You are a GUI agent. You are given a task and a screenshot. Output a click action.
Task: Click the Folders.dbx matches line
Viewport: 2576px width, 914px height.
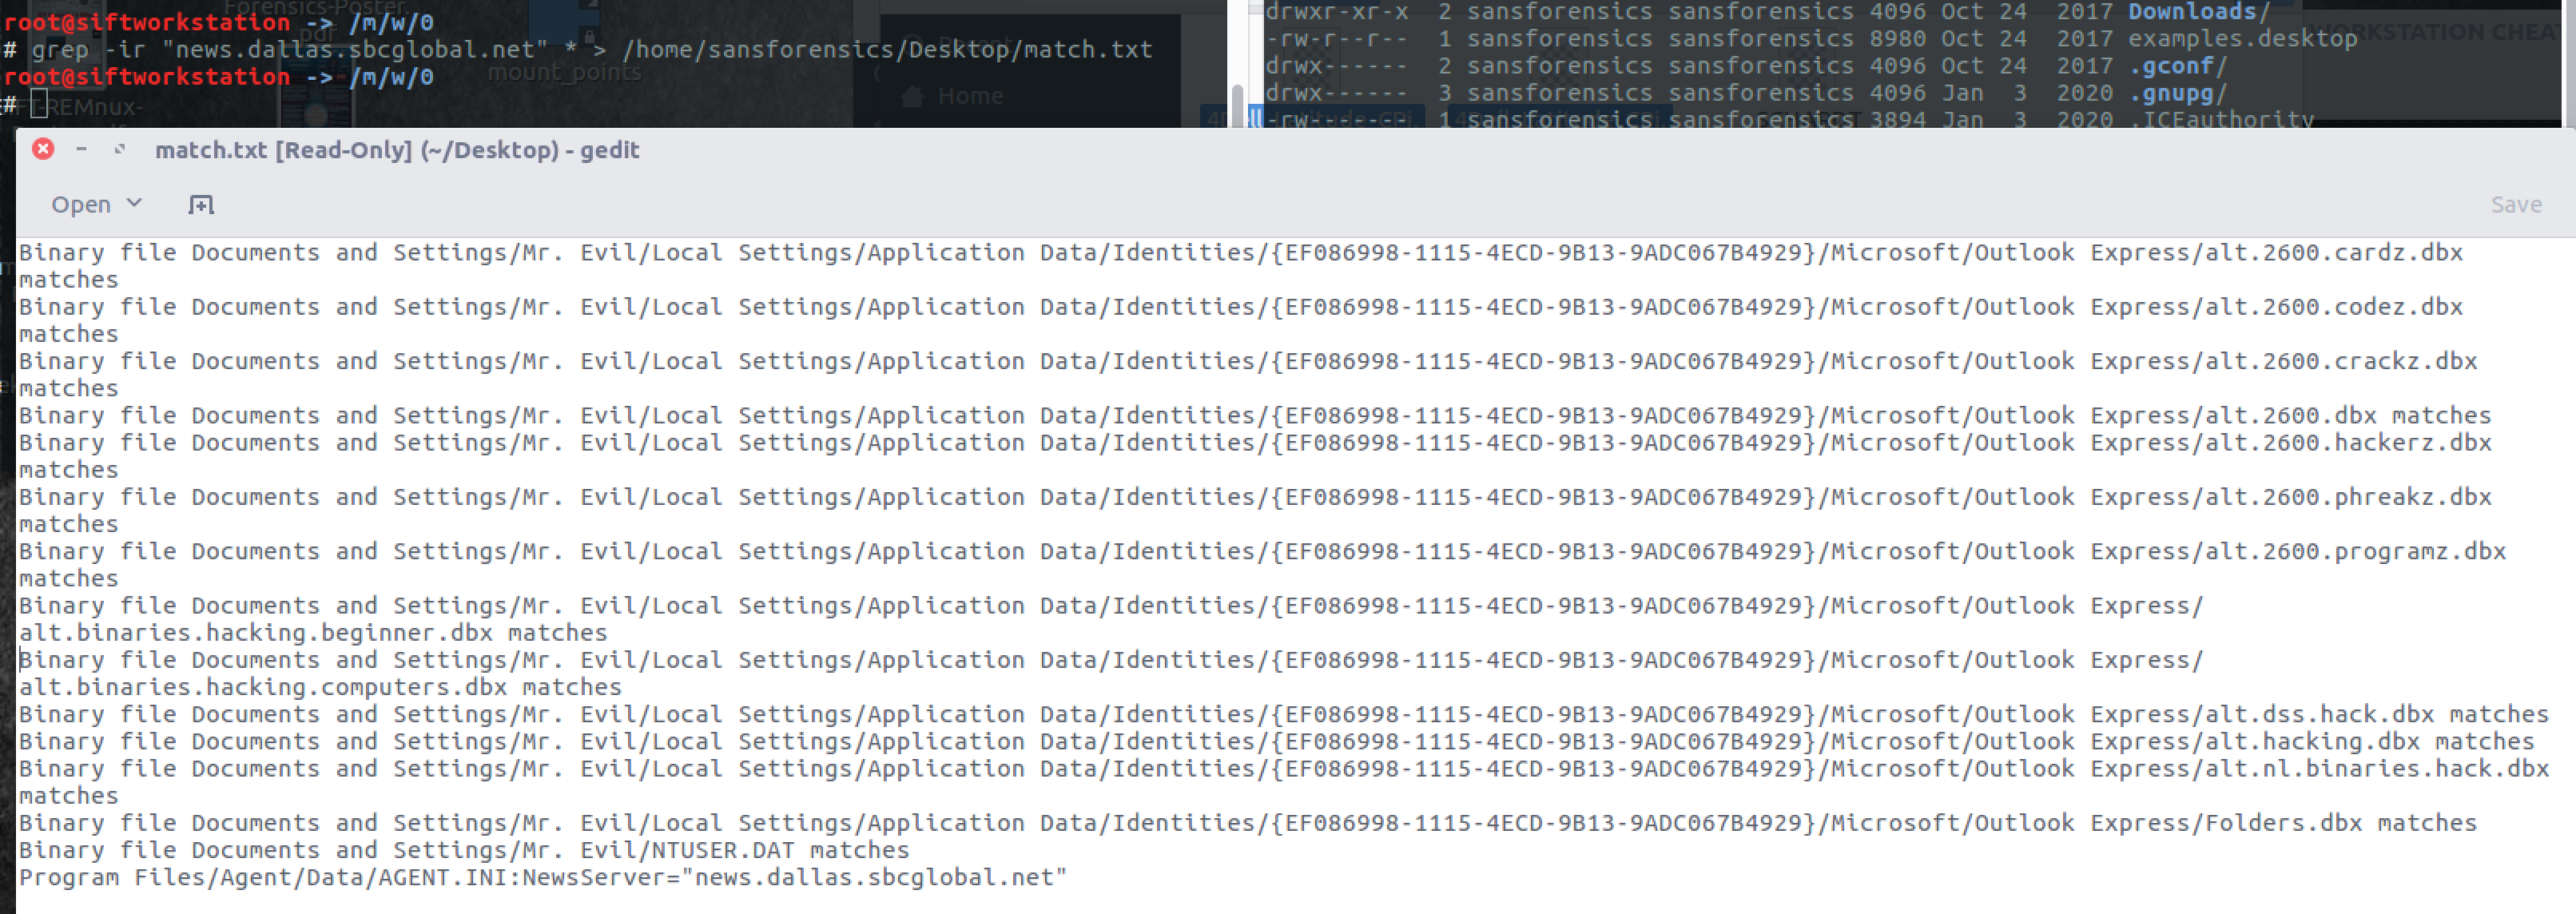(2340, 823)
